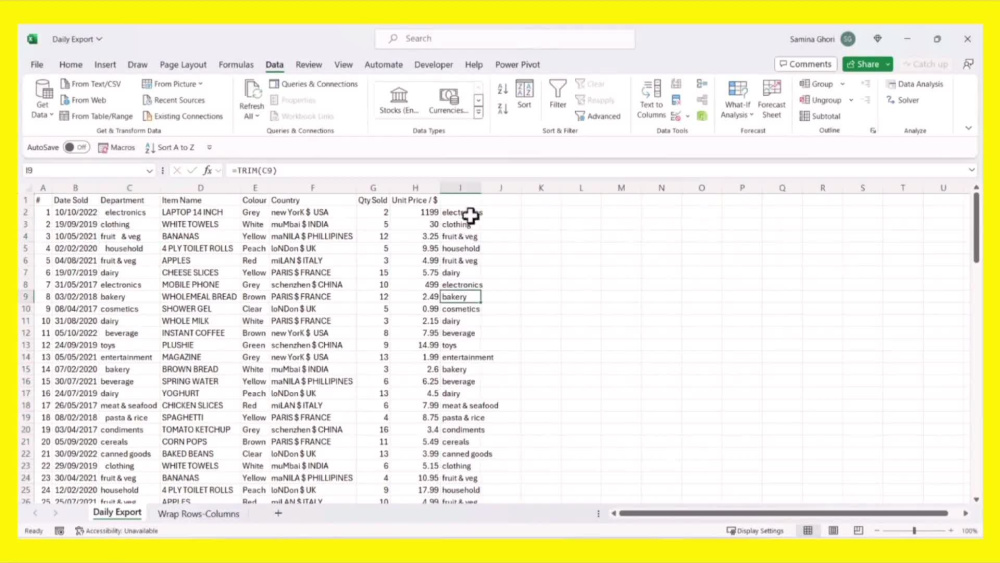Switch to Normal view
The width and height of the screenshot is (1000, 563).
pyautogui.click(x=808, y=530)
